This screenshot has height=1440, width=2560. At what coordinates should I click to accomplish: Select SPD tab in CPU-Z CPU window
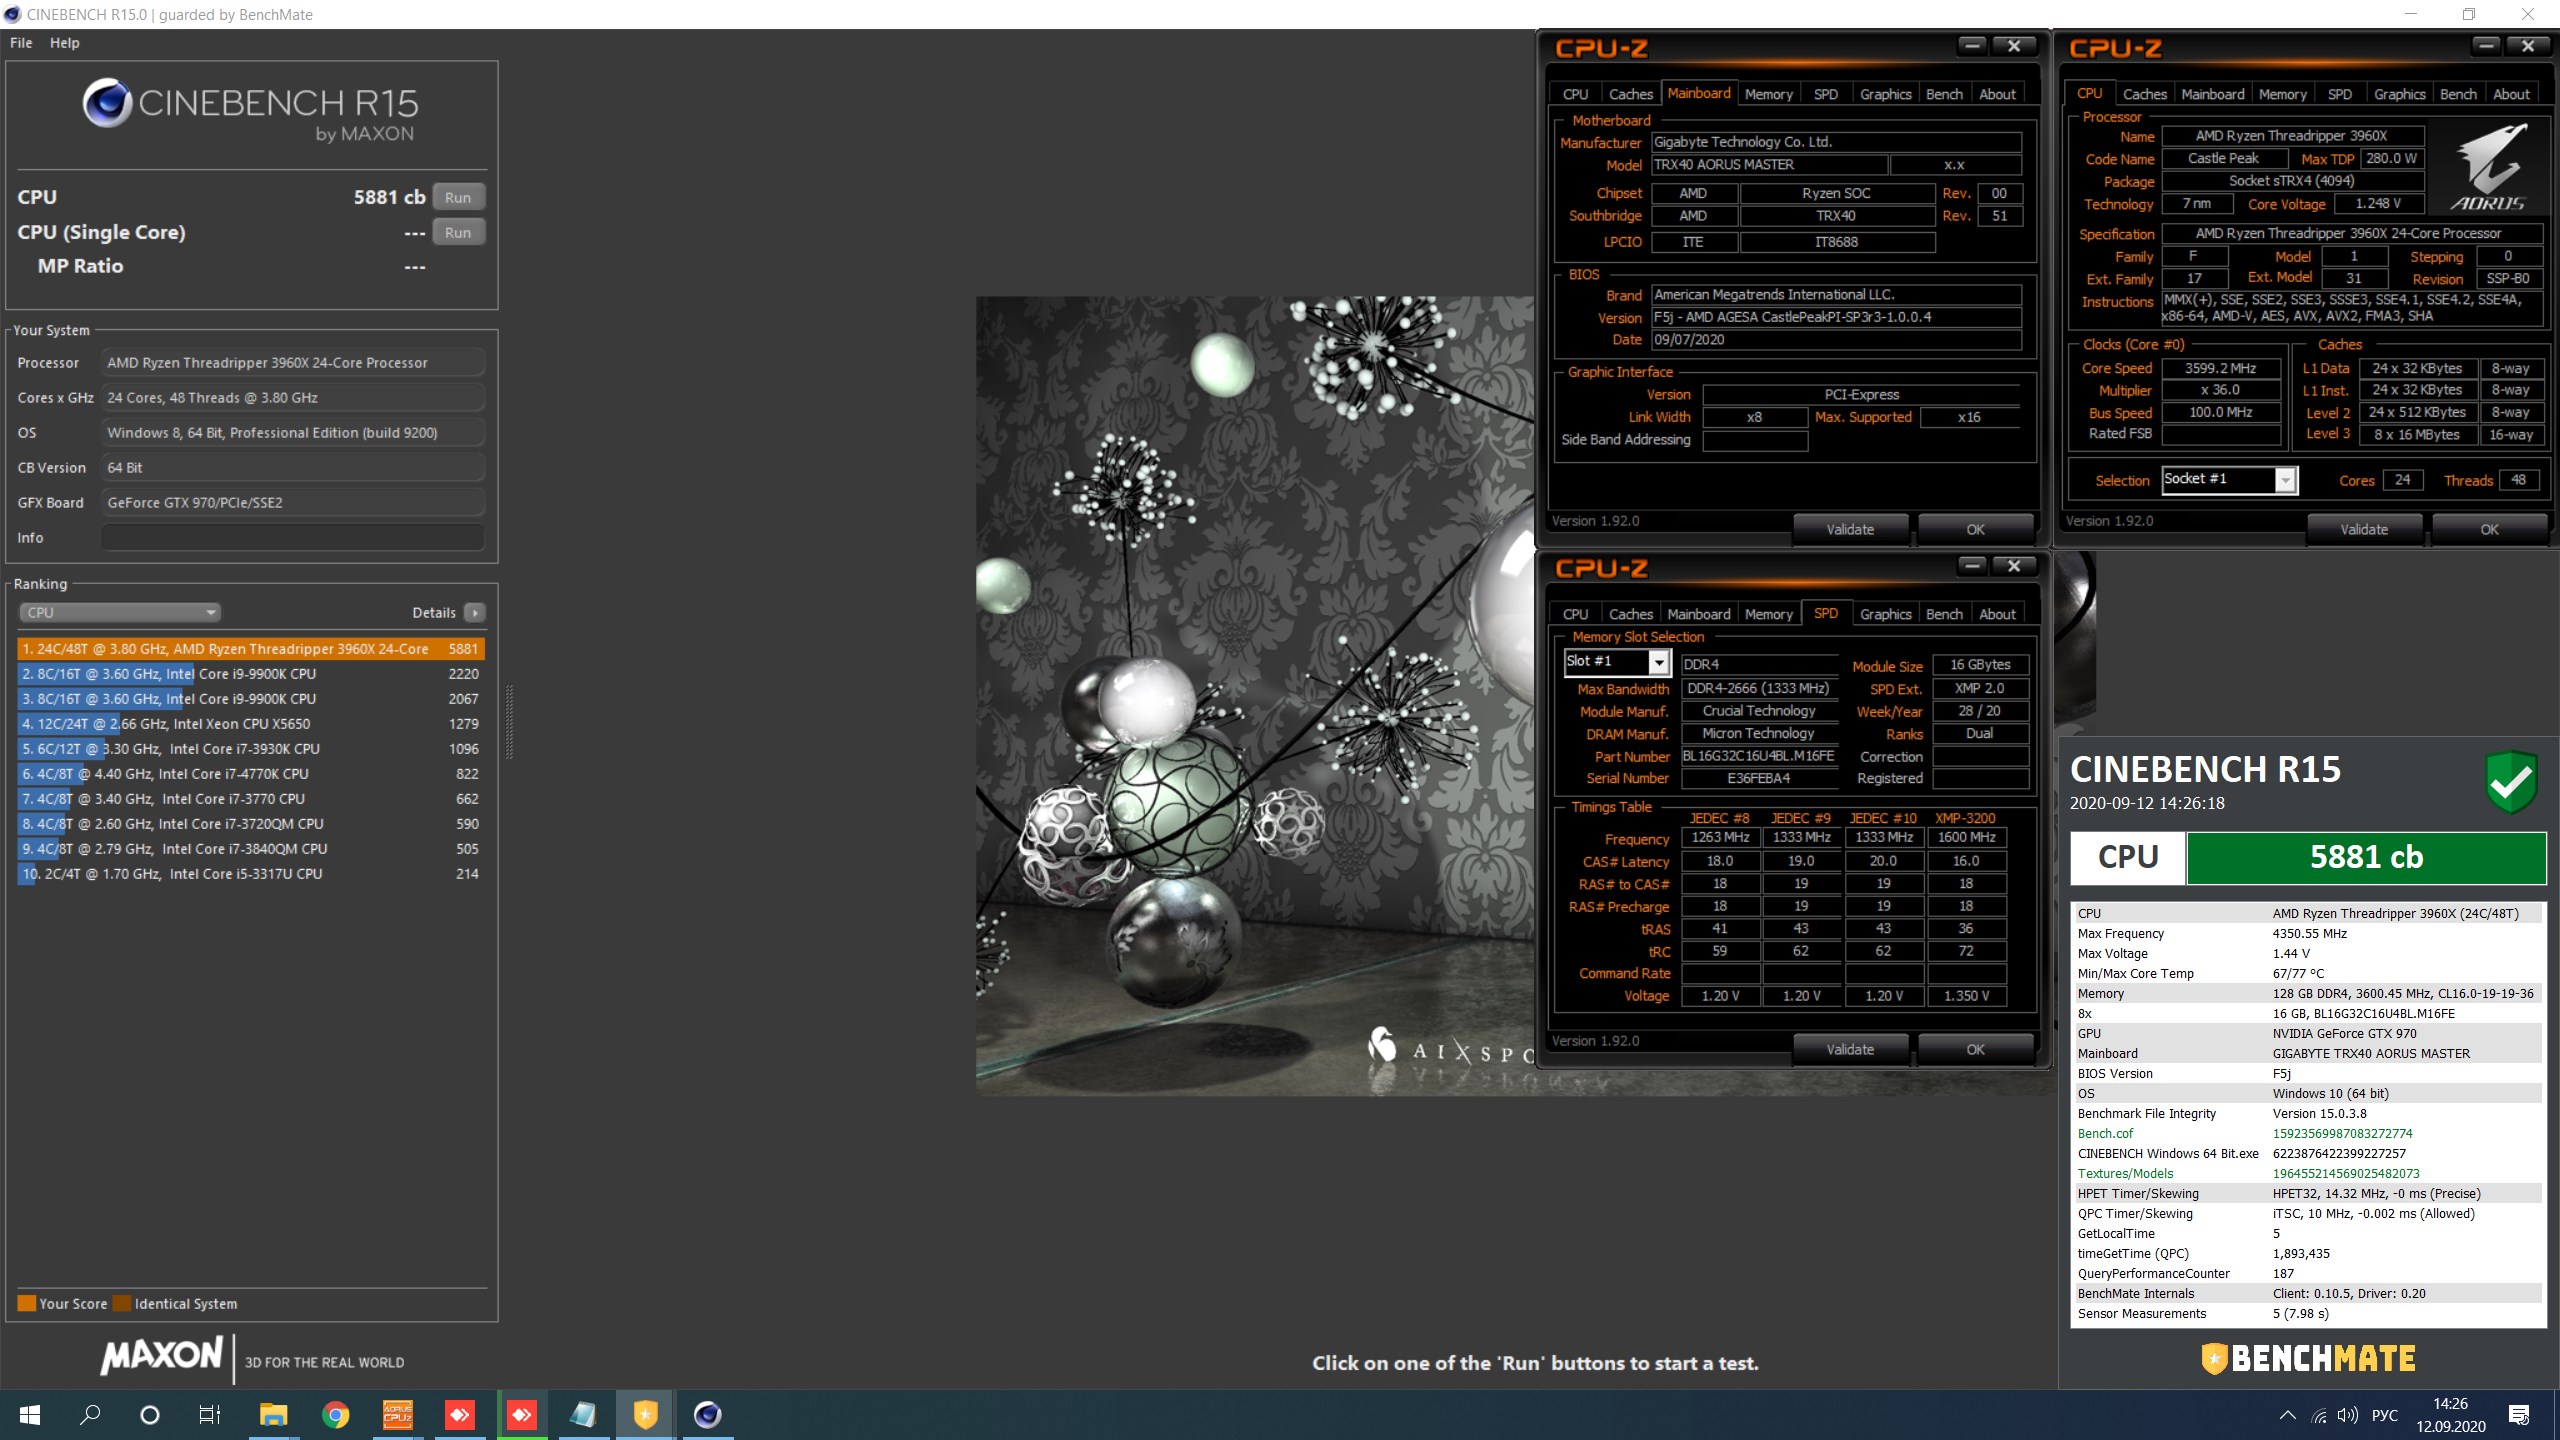[2339, 94]
